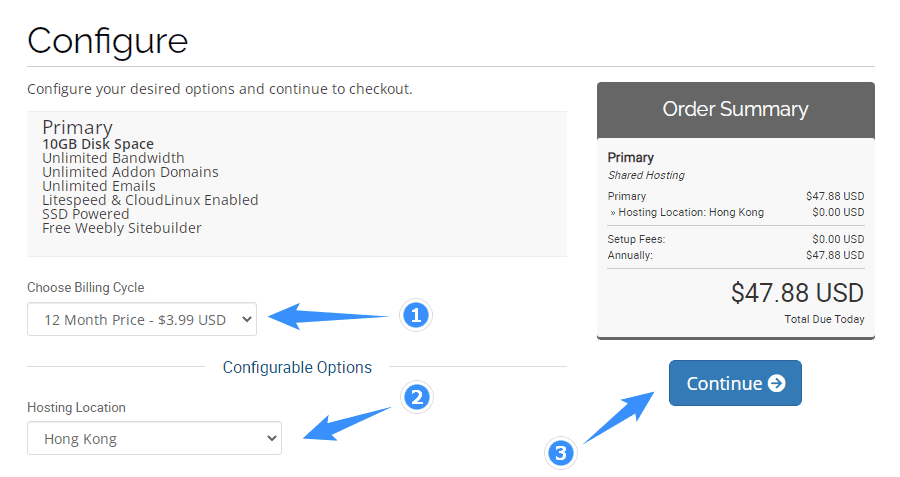Click the blue number 2 badge
Viewport: 900px width, 477px height.
(x=417, y=397)
